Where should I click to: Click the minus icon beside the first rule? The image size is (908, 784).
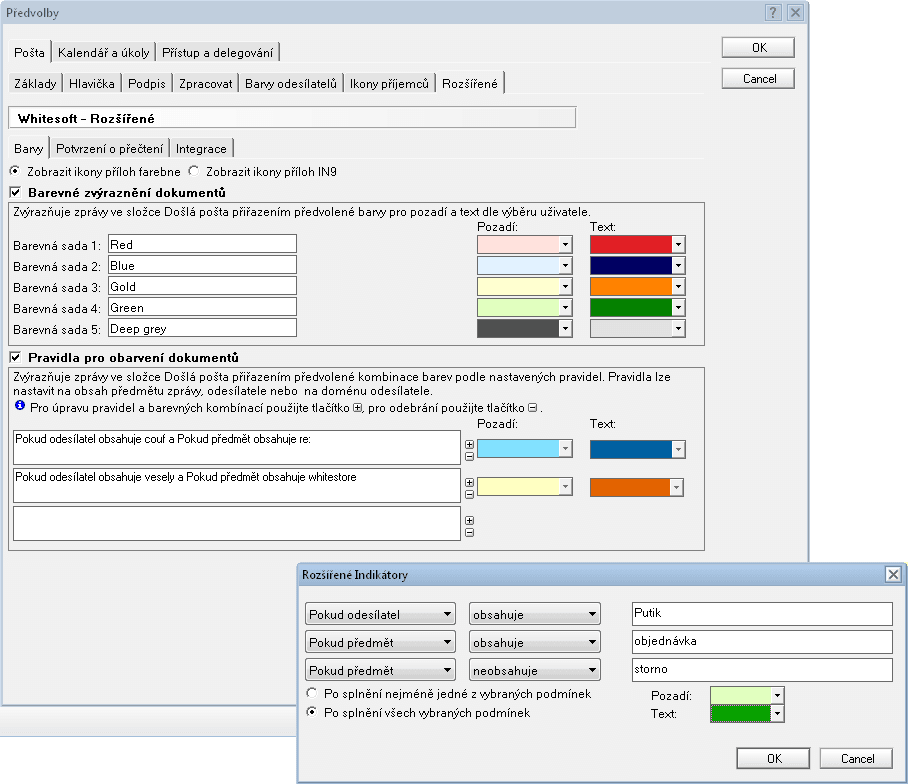tap(470, 457)
